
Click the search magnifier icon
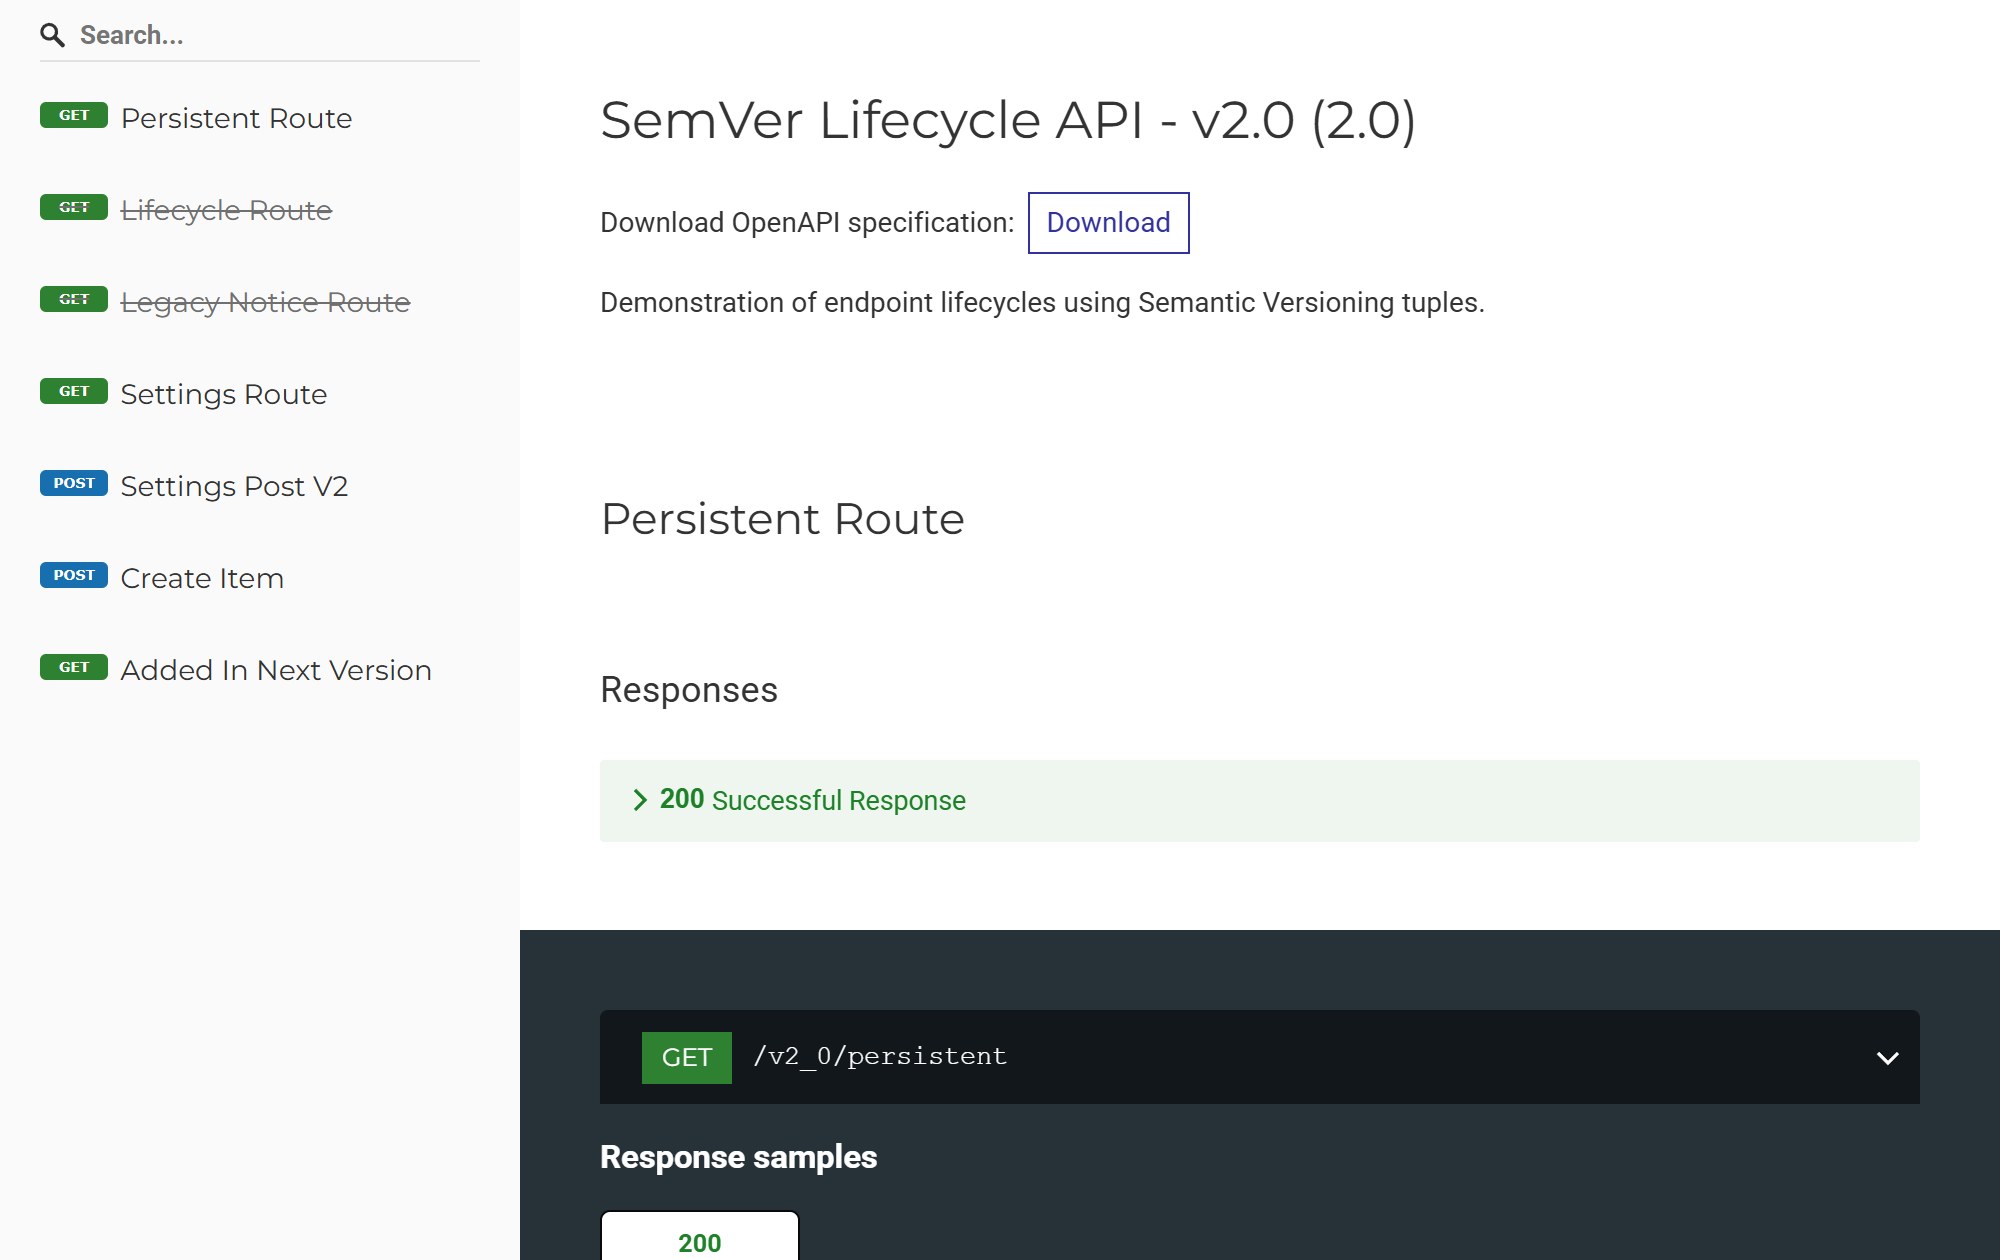(52, 36)
